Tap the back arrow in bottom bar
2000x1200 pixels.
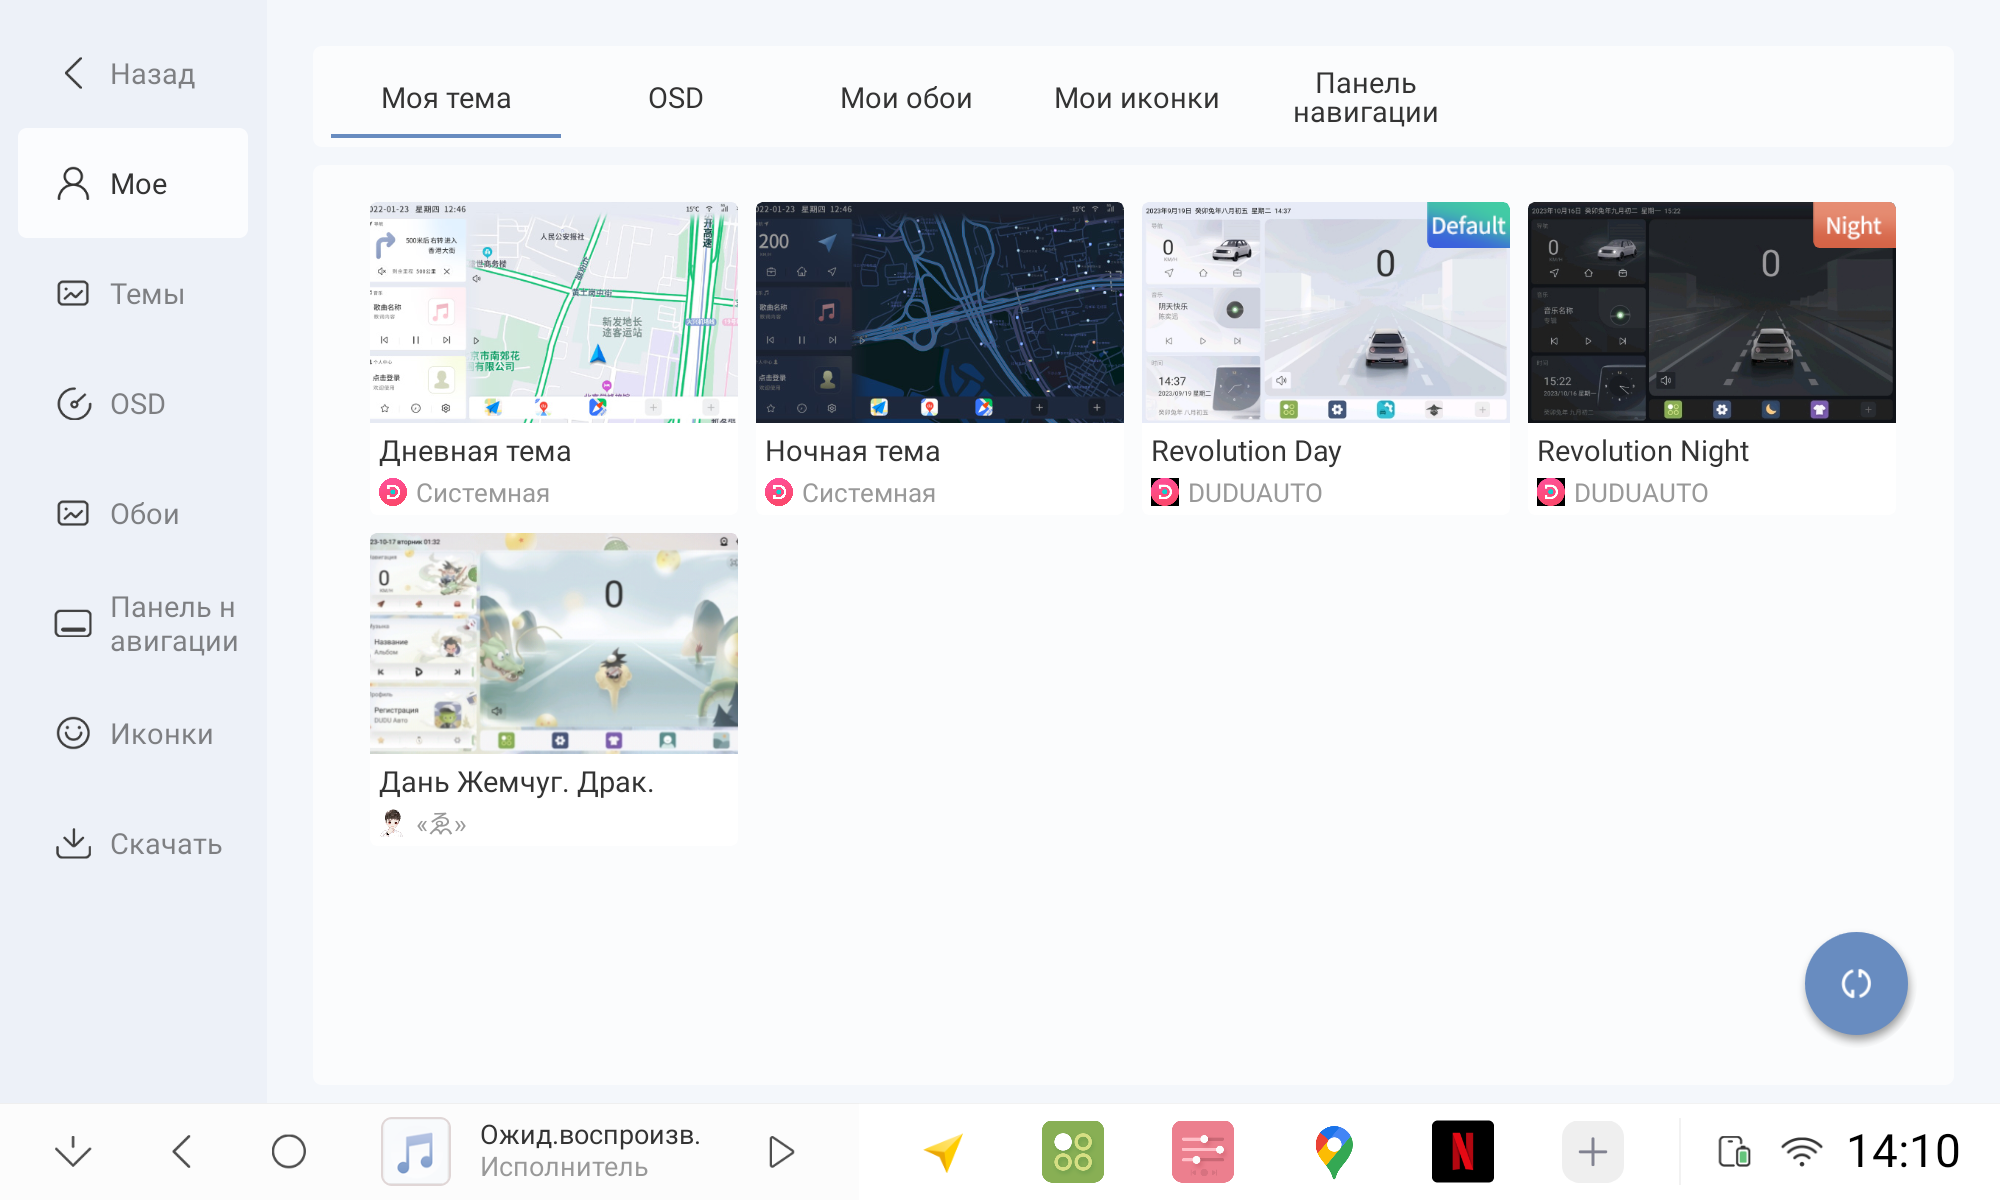(182, 1151)
